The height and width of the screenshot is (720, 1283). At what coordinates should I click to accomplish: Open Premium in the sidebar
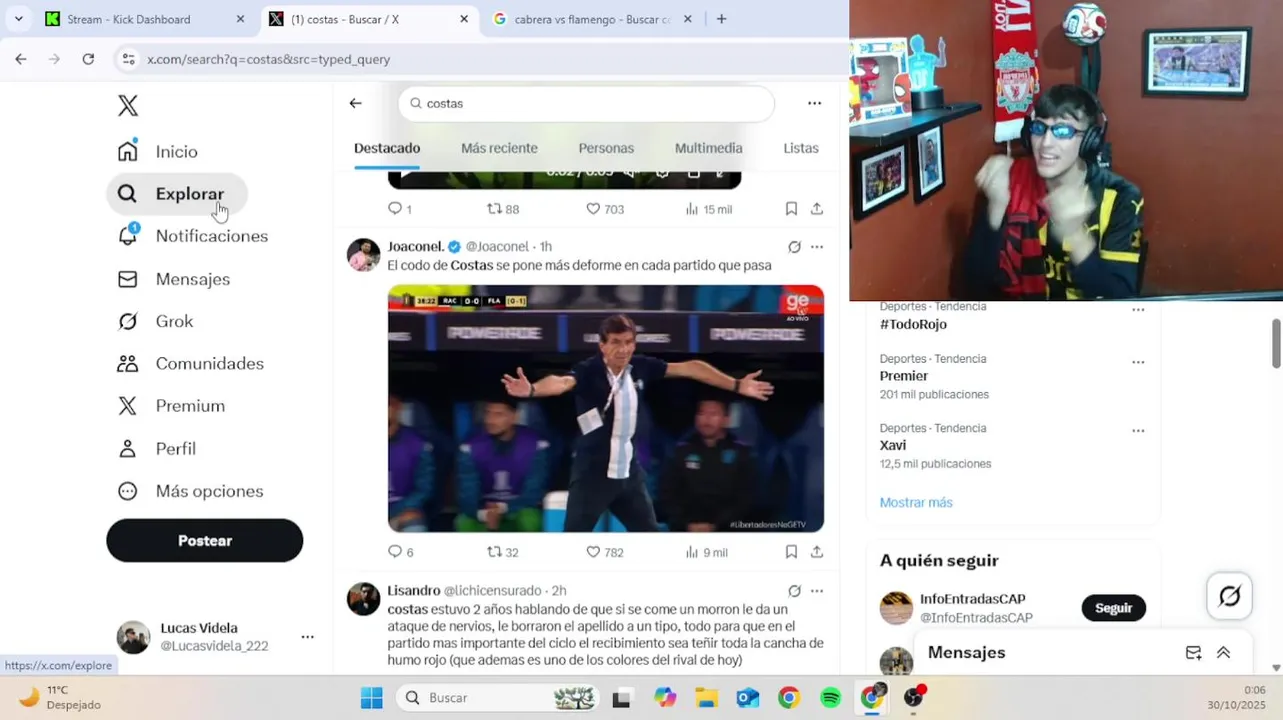click(x=172, y=406)
